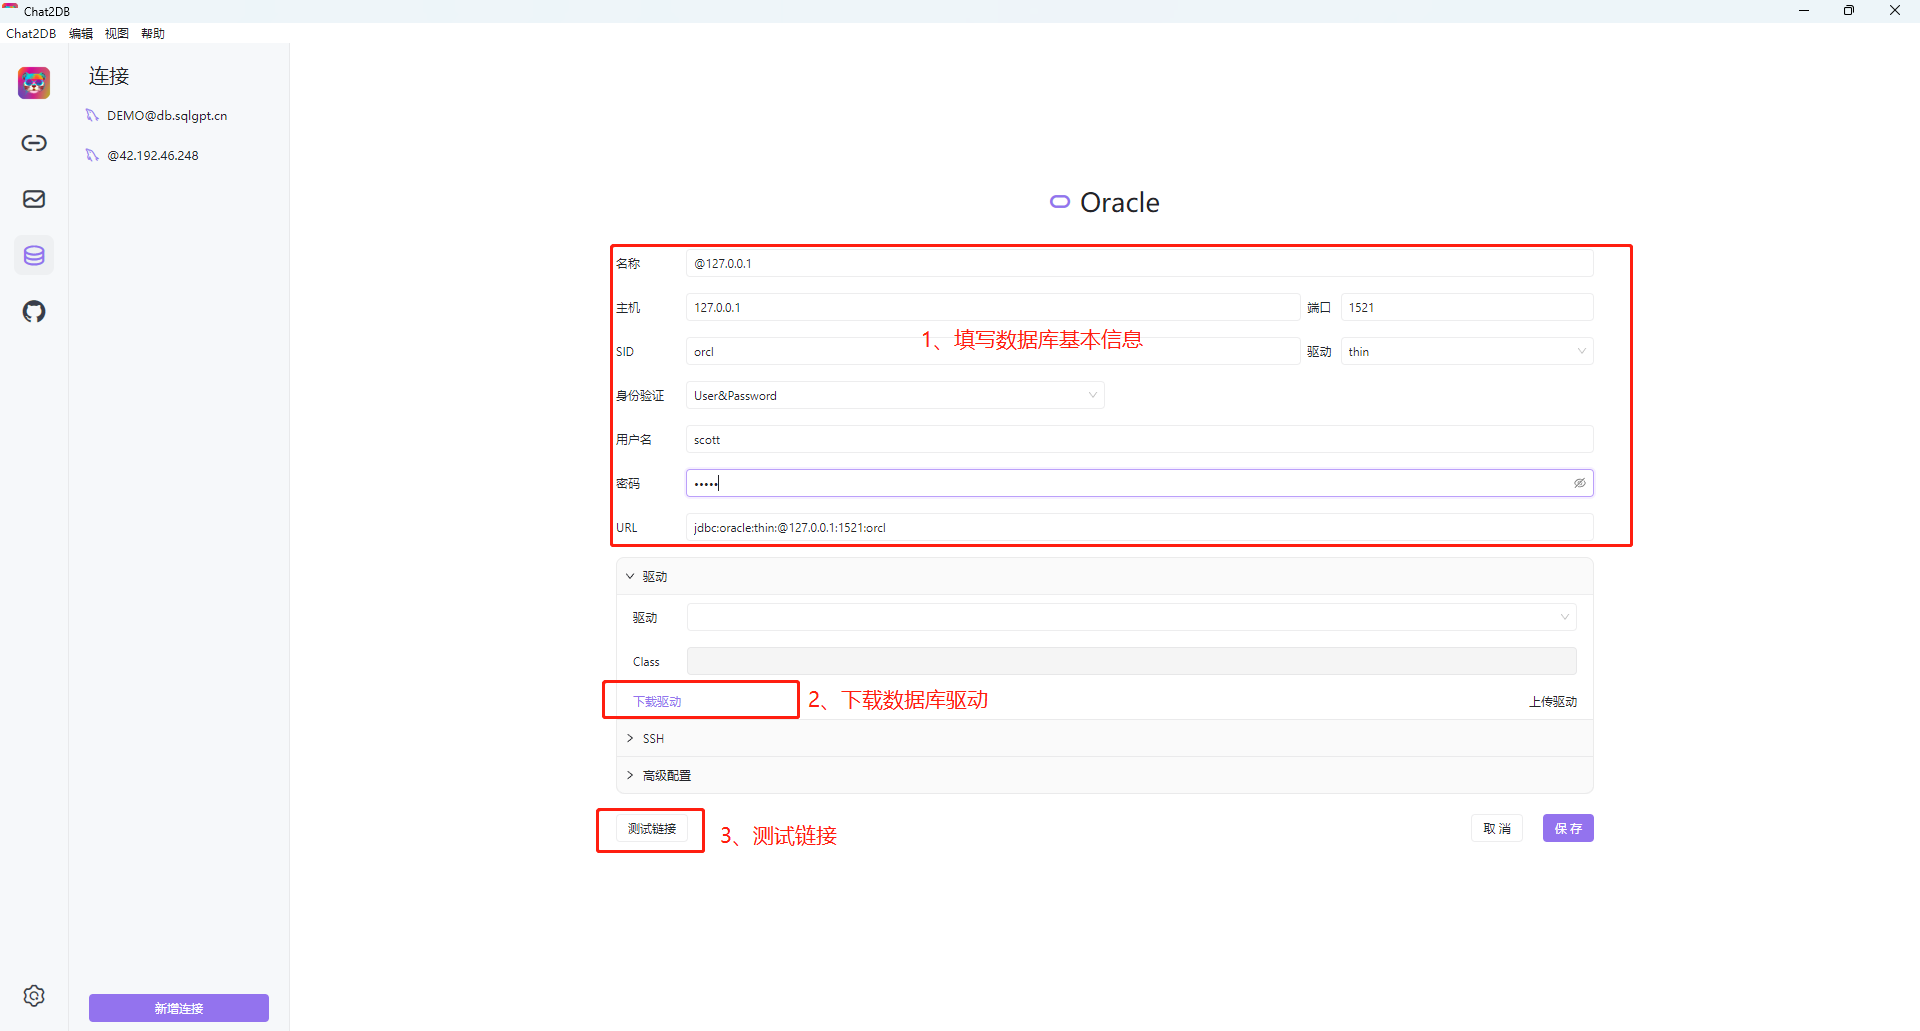Click the DEMO@db.sqlgpt.cn connection icon
The width and height of the screenshot is (1920, 1031).
point(92,116)
